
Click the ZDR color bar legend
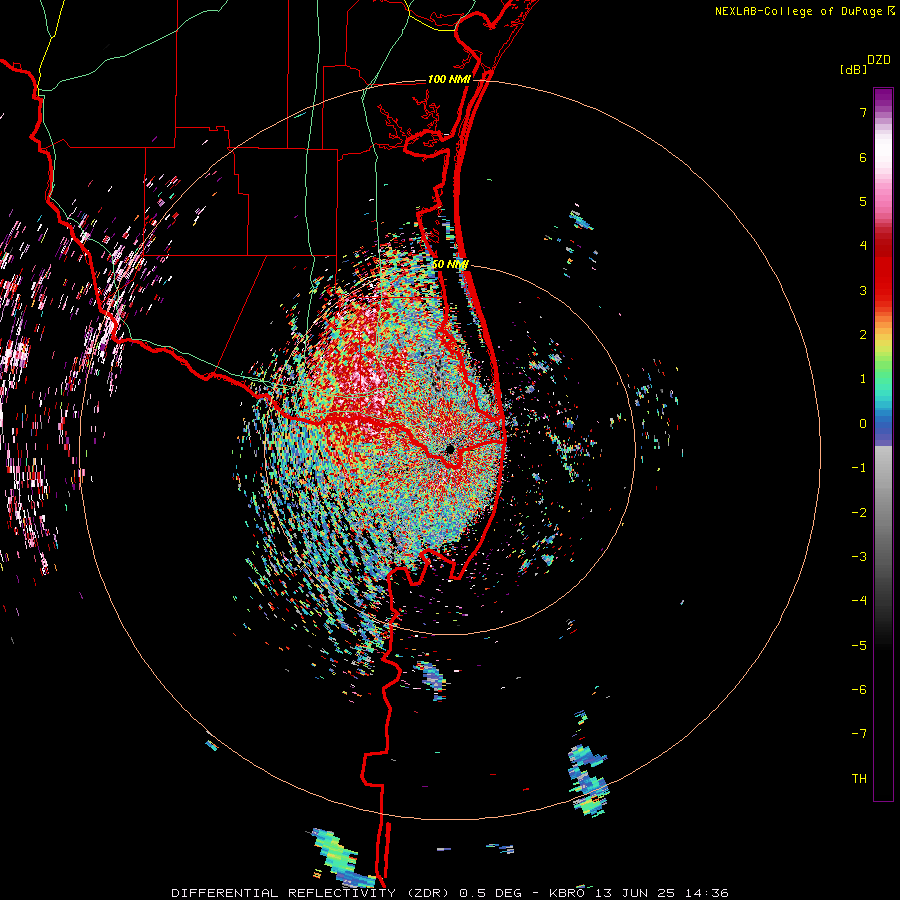pyautogui.click(x=883, y=444)
